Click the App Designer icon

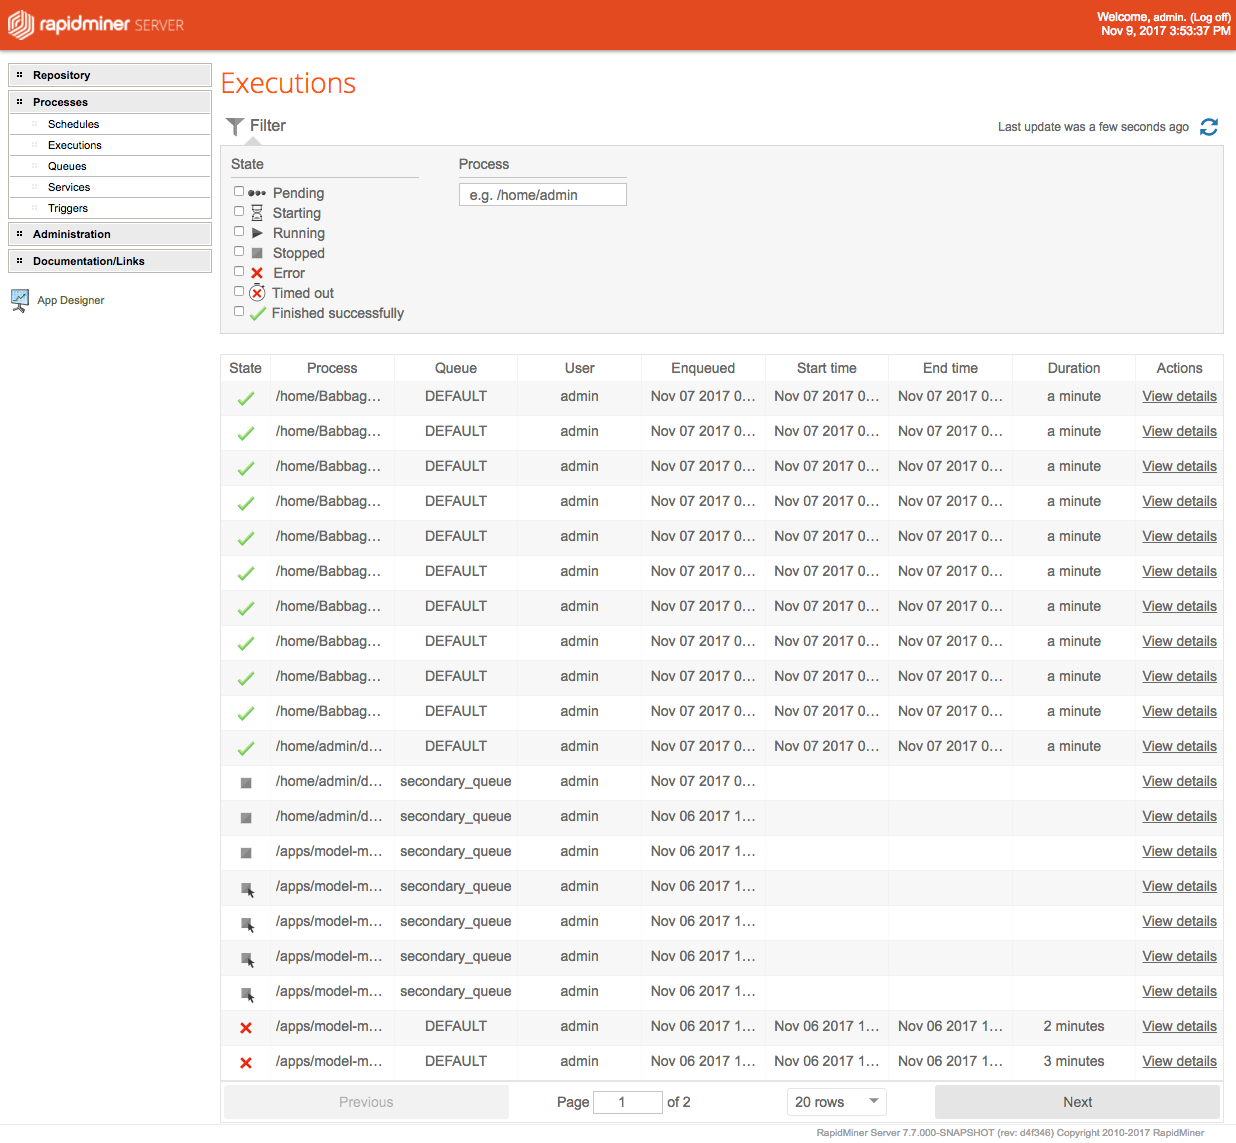(x=20, y=300)
